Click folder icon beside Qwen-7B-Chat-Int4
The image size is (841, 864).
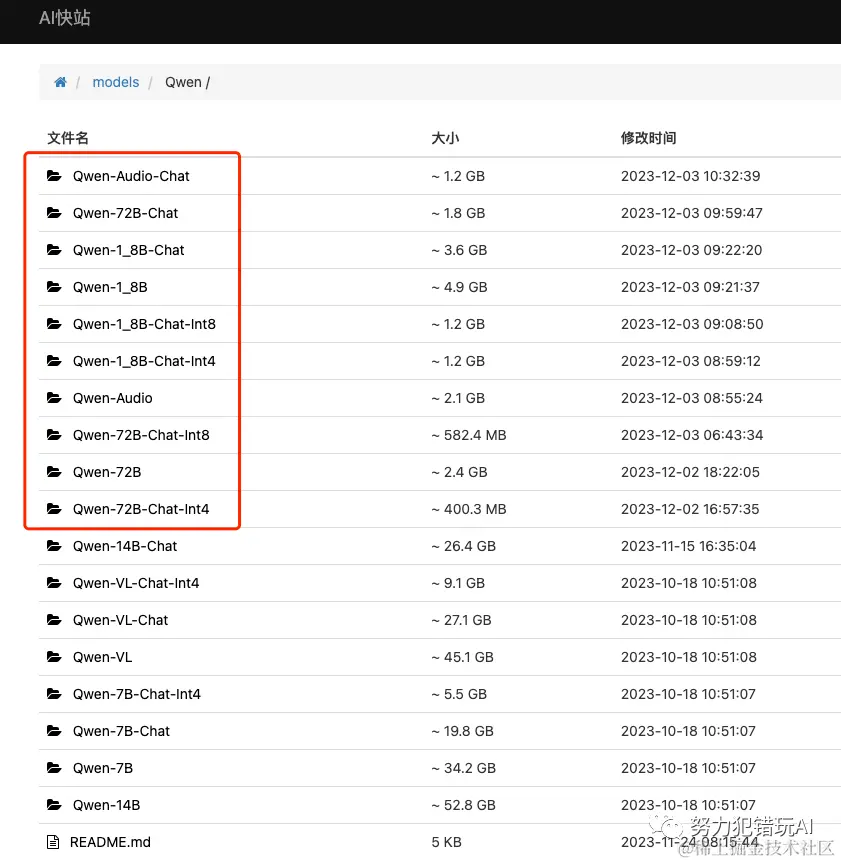[54, 694]
